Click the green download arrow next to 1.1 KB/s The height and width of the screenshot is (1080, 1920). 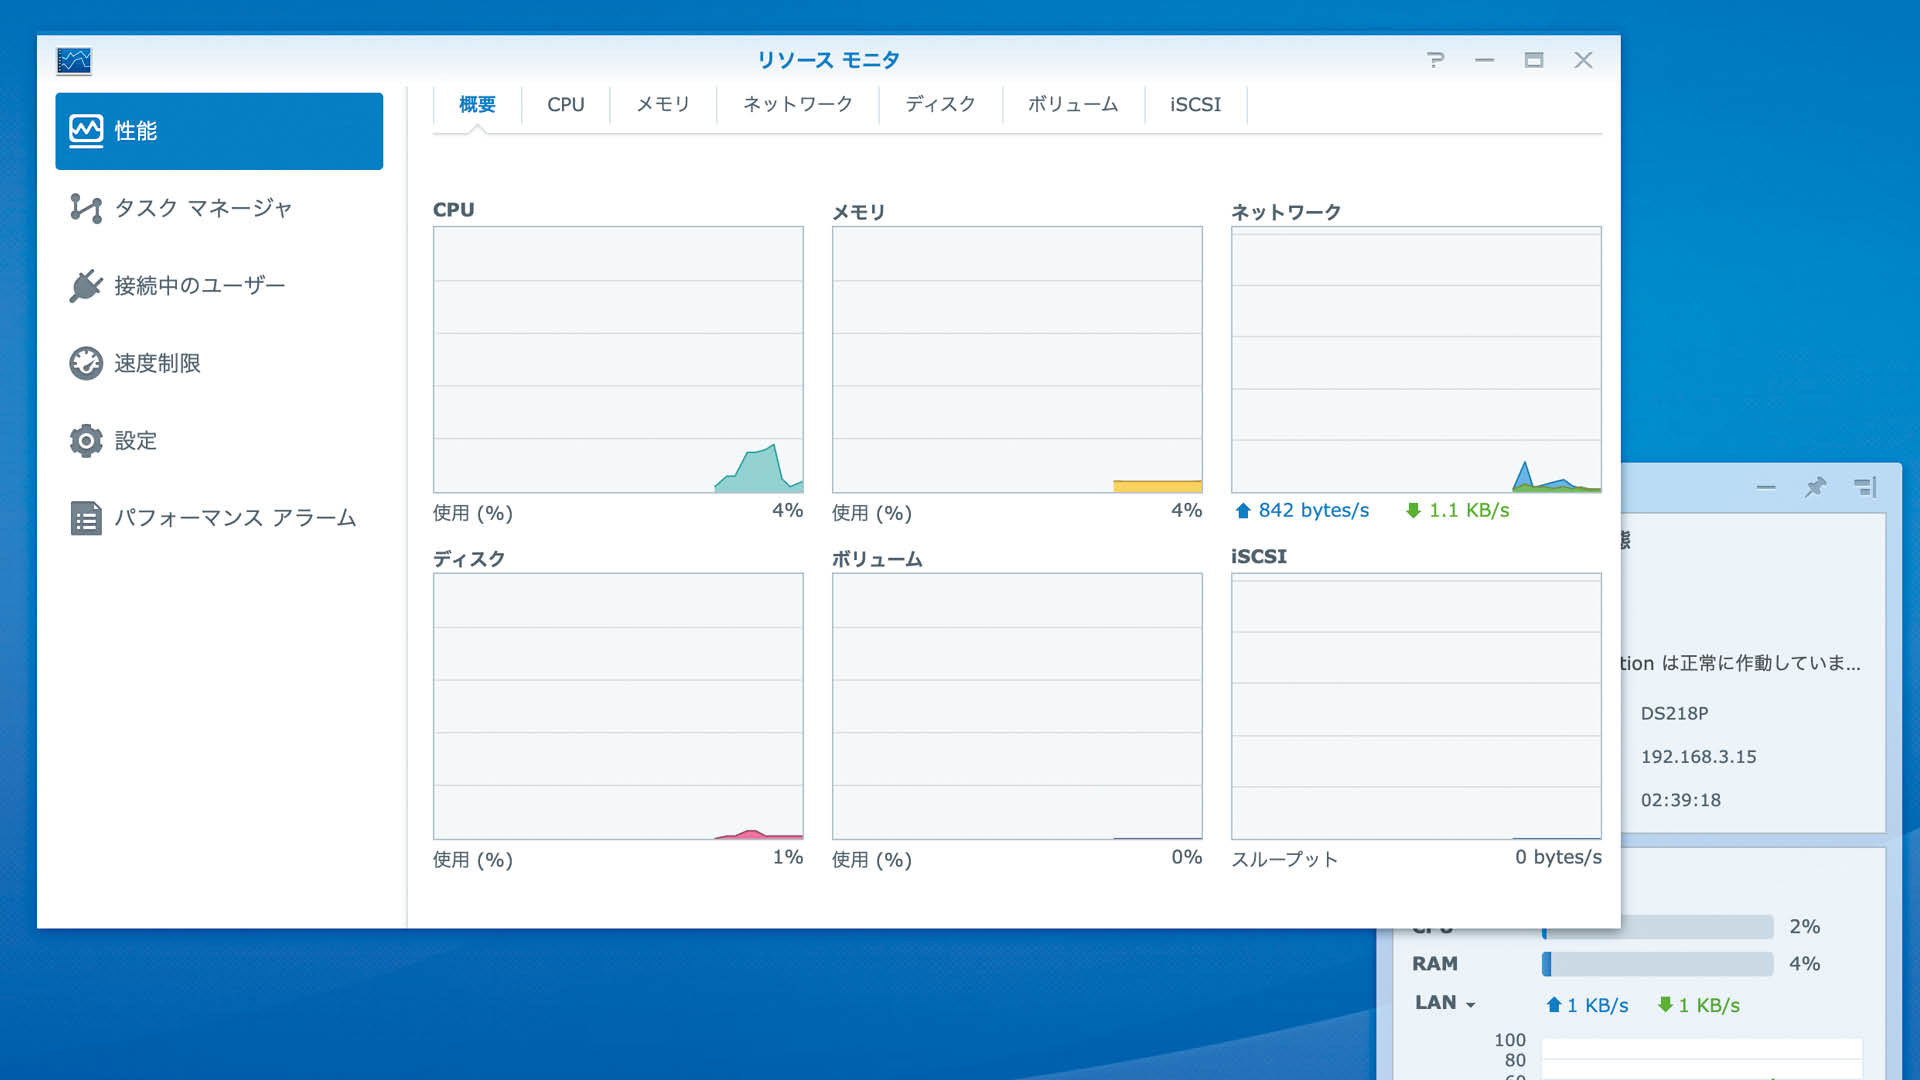tap(1413, 511)
